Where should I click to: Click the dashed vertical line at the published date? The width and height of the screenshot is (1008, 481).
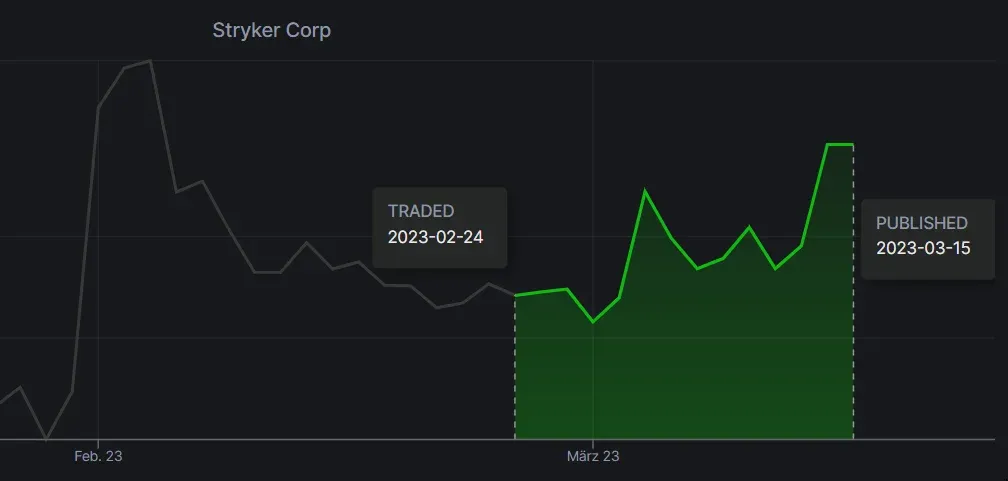click(853, 300)
